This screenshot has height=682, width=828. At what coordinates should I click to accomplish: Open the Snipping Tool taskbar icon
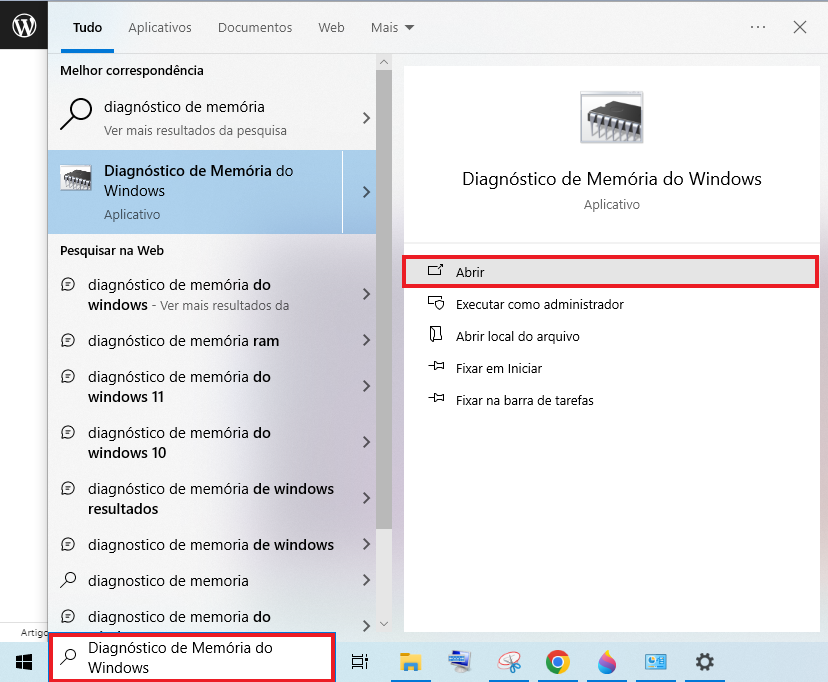(509, 662)
